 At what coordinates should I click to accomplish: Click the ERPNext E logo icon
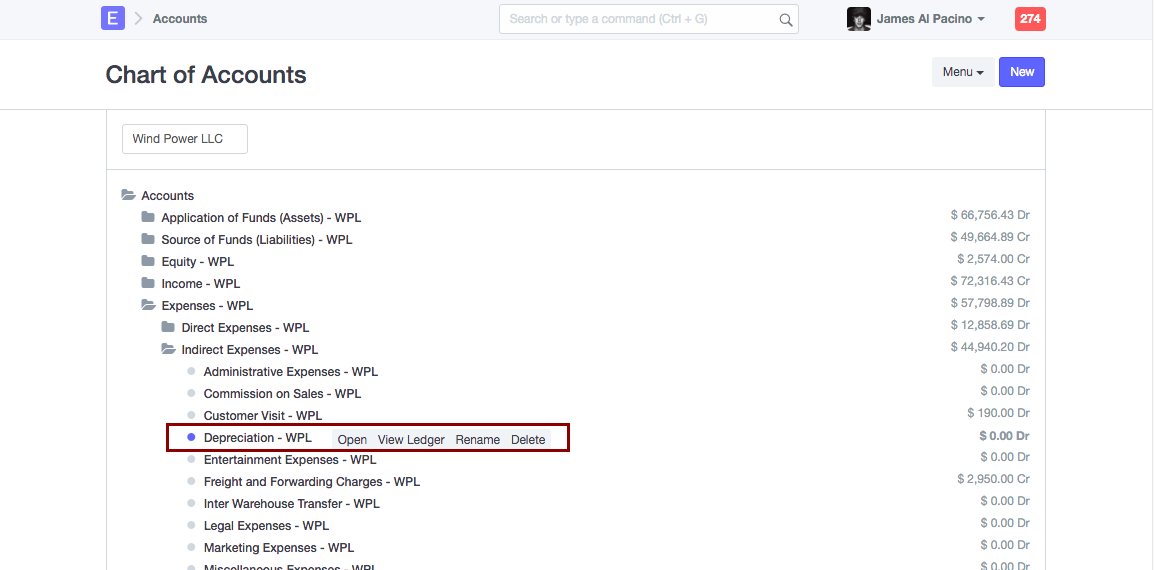tap(113, 18)
